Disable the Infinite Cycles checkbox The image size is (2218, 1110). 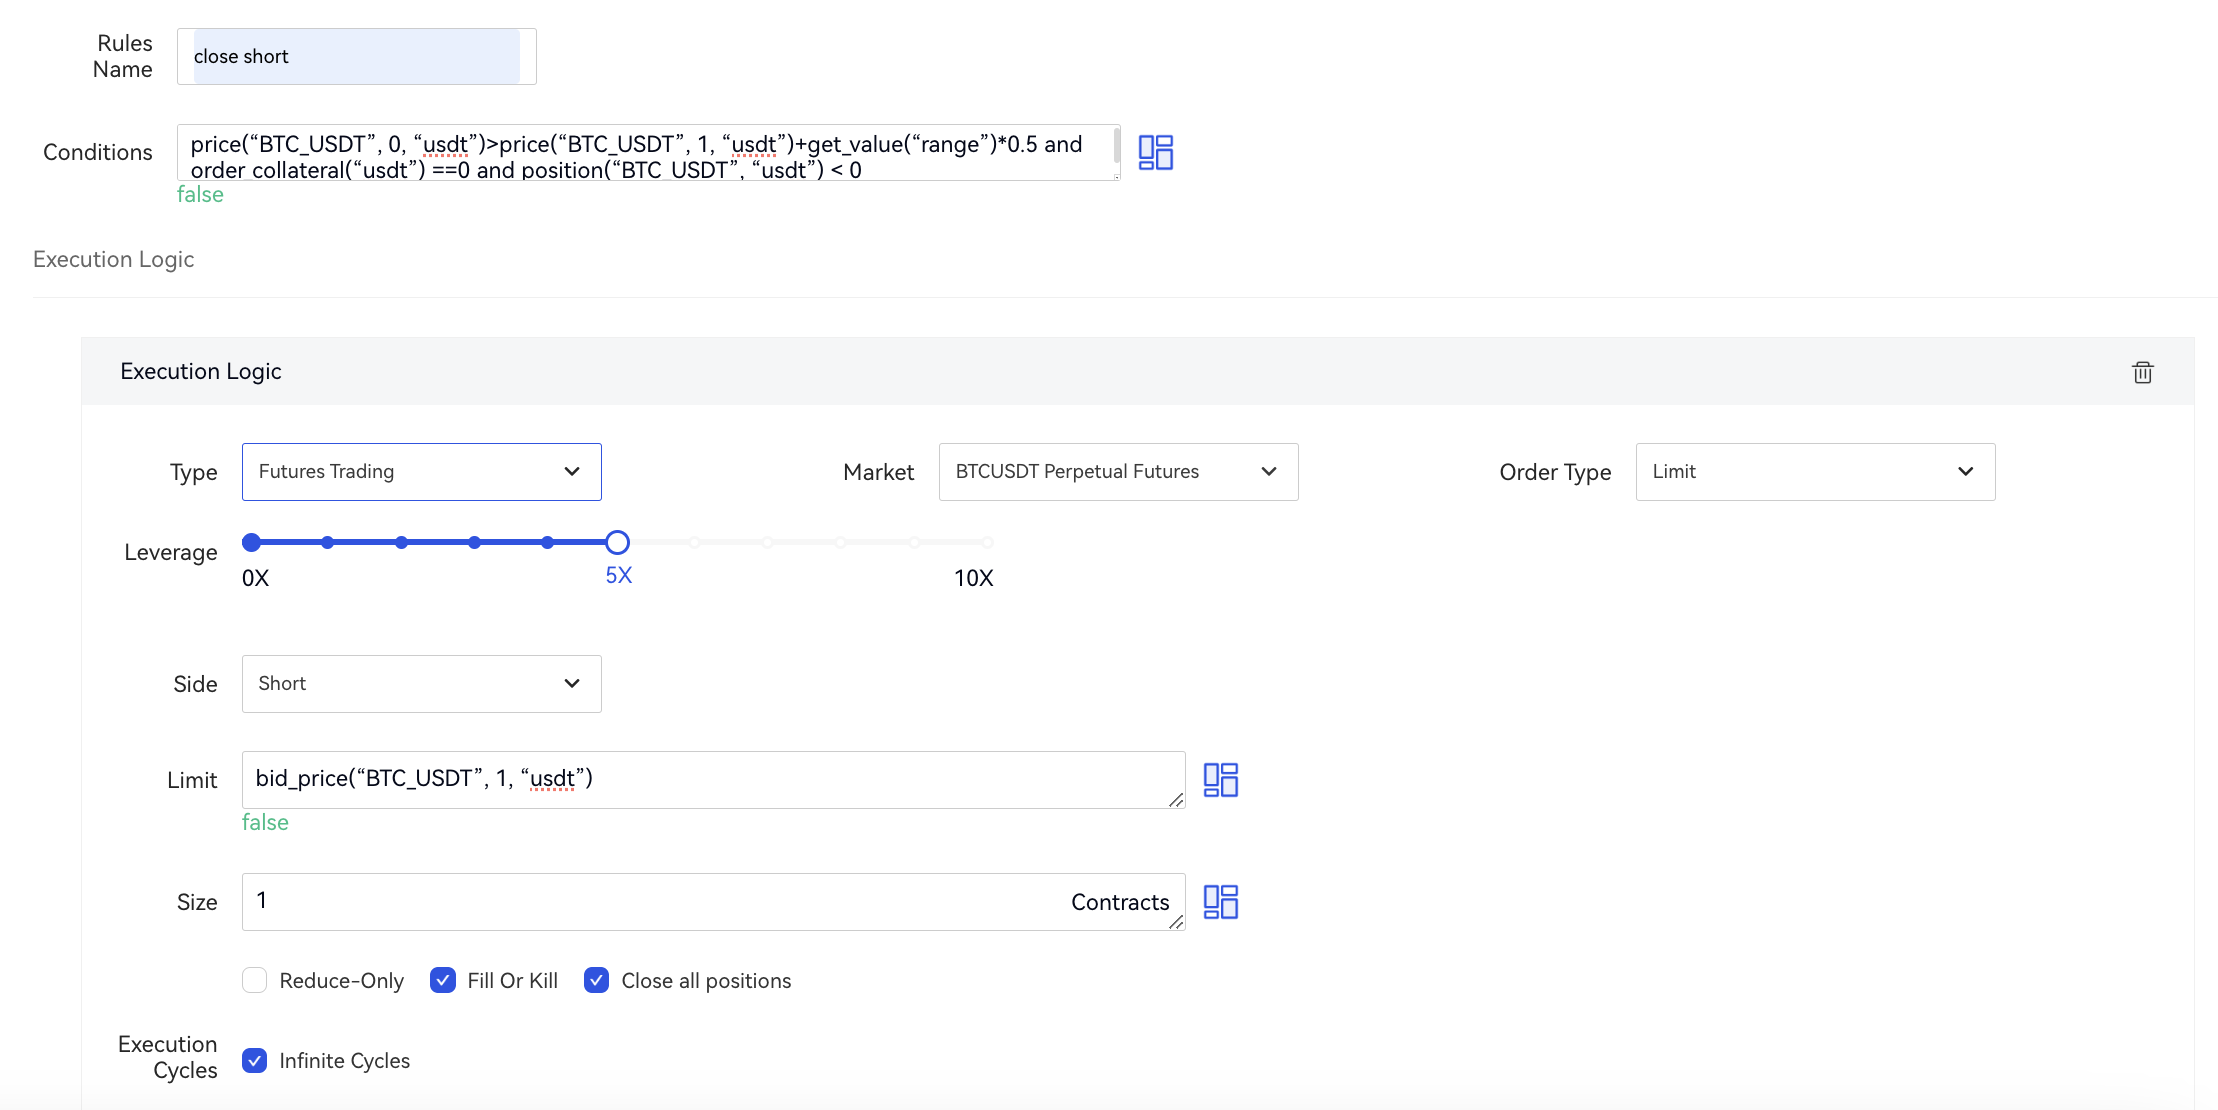coord(255,1060)
